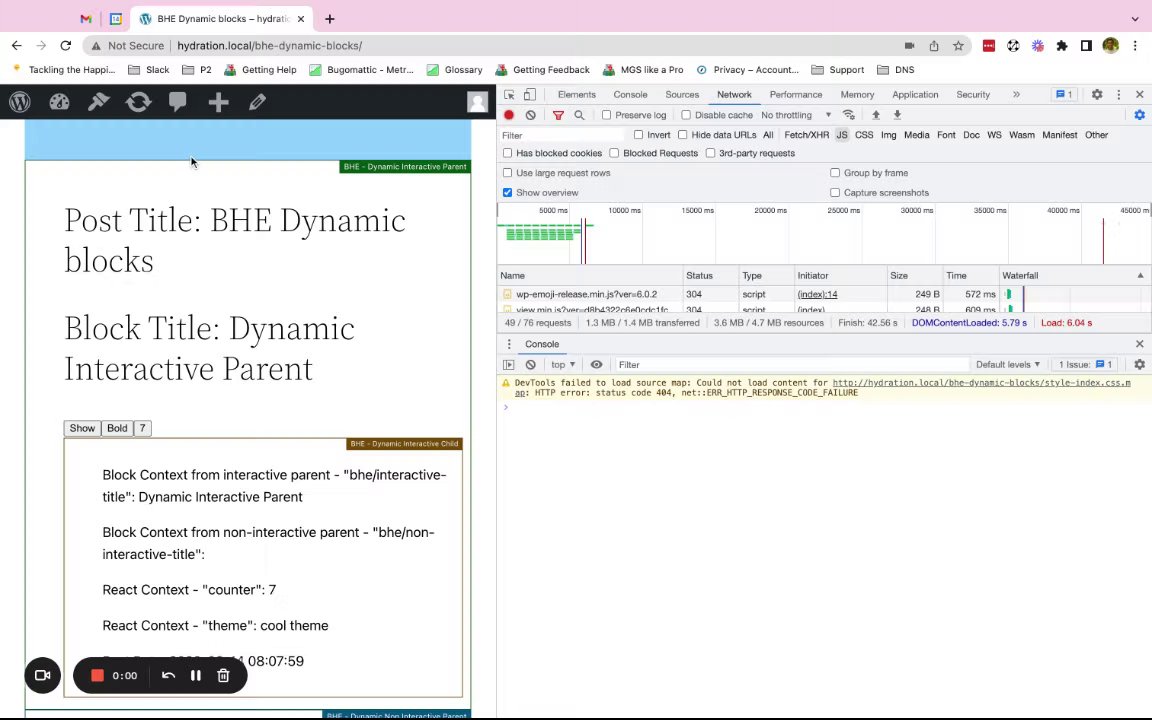Click the Show button in the block

tap(82, 428)
